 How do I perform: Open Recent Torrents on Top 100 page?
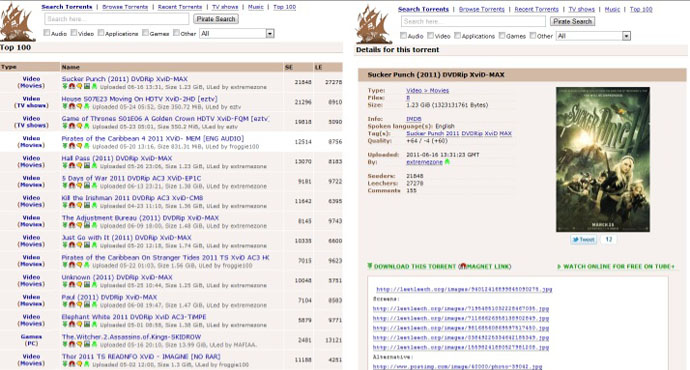(180, 7)
